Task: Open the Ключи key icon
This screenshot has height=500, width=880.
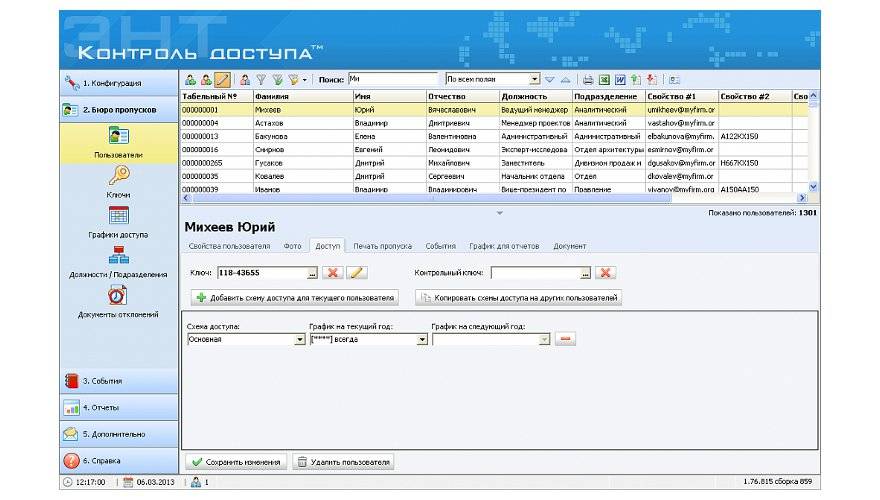Action: click(118, 176)
